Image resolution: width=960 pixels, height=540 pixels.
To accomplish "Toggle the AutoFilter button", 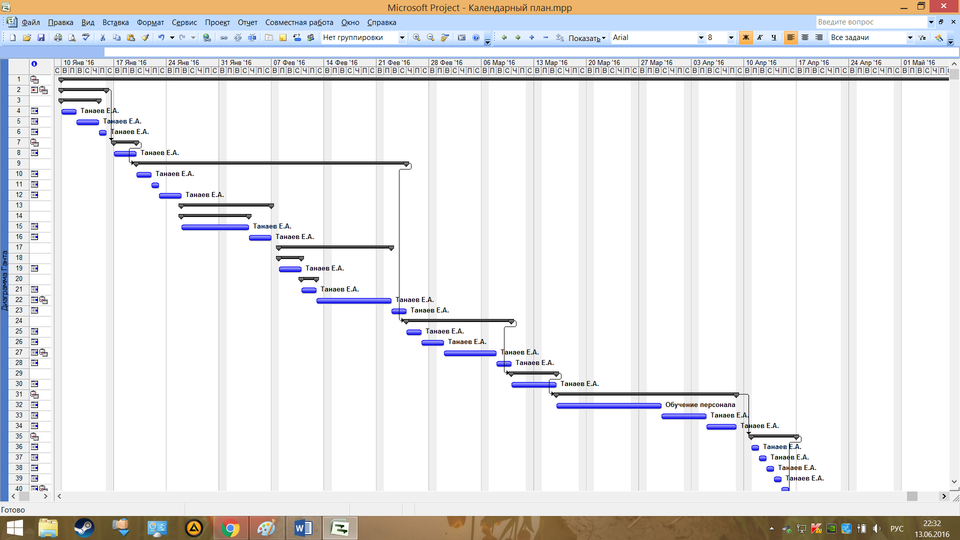I will pos(922,38).
